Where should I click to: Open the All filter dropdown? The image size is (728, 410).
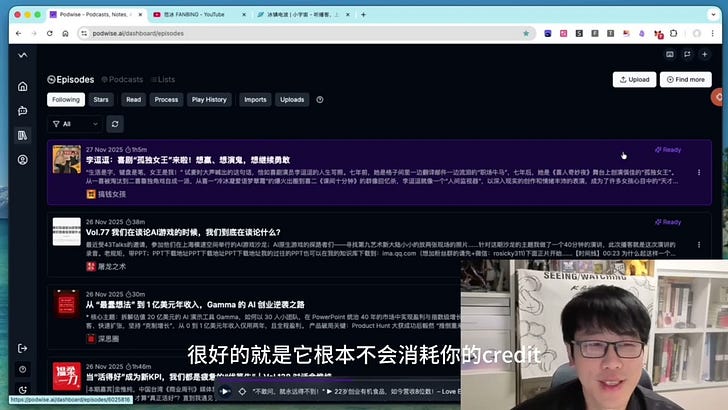(75, 124)
